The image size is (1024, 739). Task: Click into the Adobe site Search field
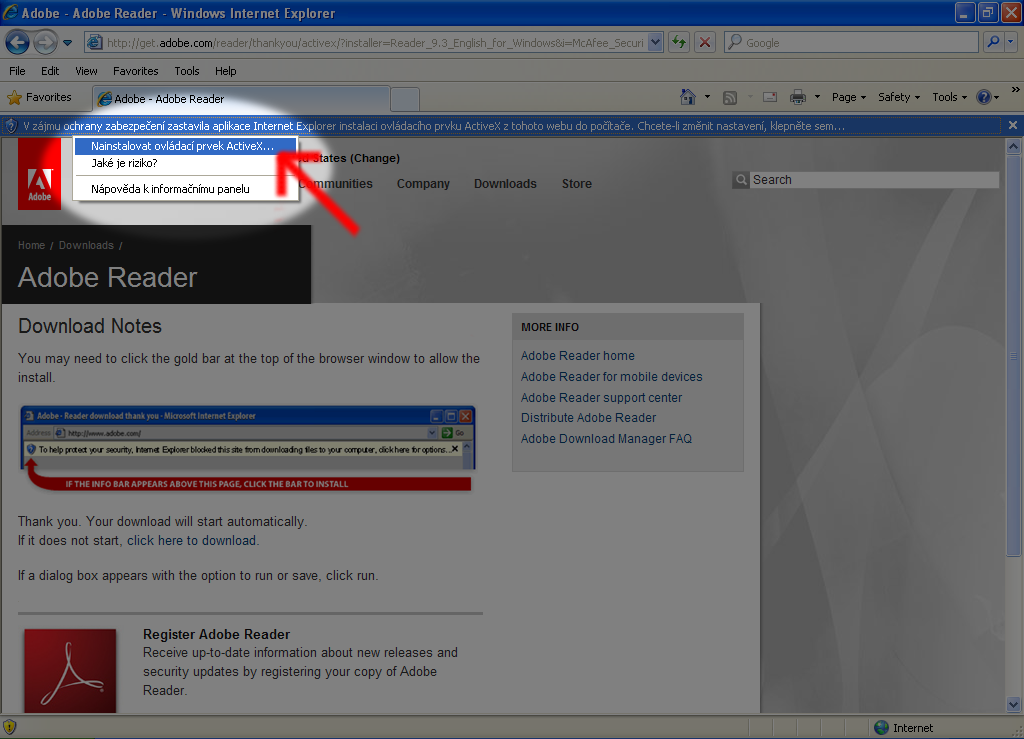[x=874, y=180]
